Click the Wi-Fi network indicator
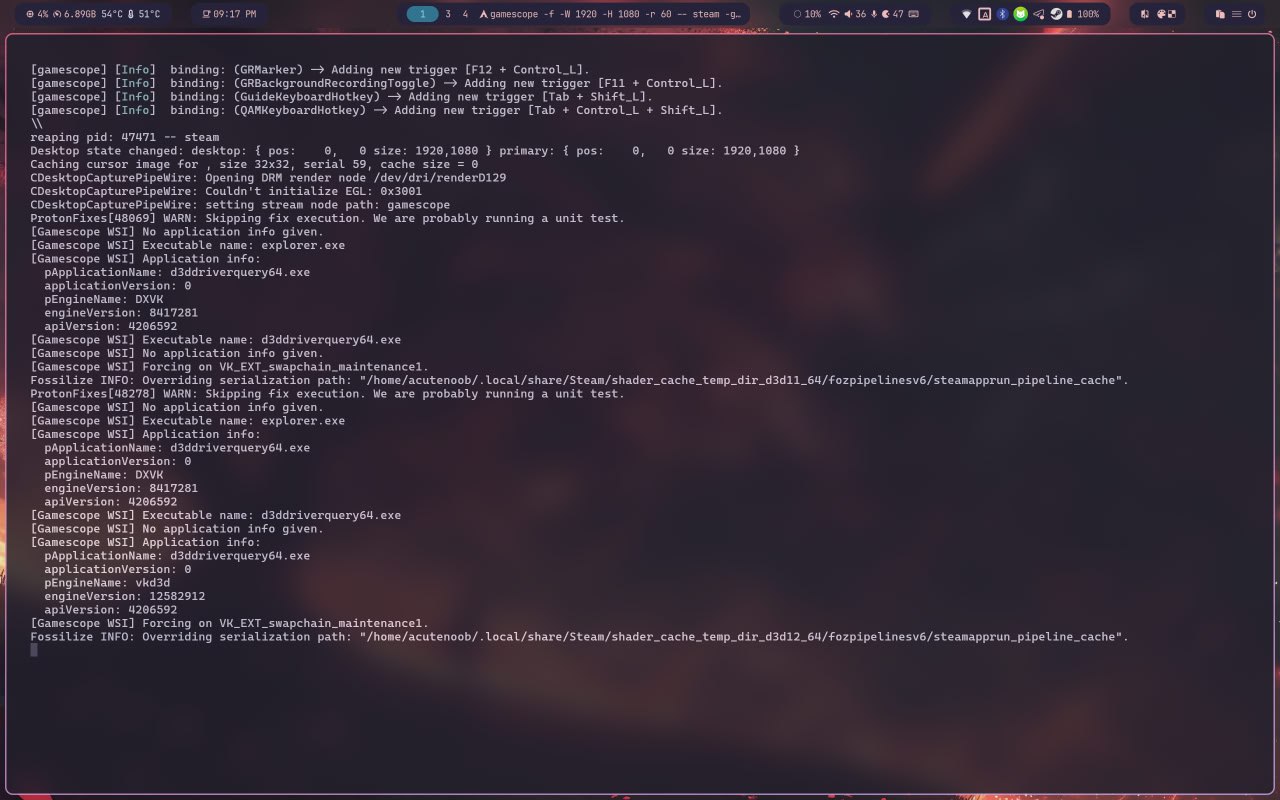The image size is (1280, 800). 833,14
